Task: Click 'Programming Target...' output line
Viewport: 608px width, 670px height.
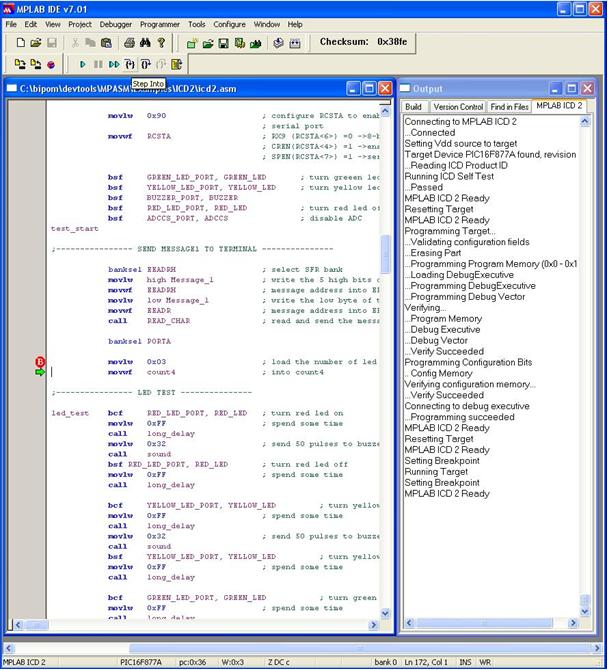Action: [450, 231]
